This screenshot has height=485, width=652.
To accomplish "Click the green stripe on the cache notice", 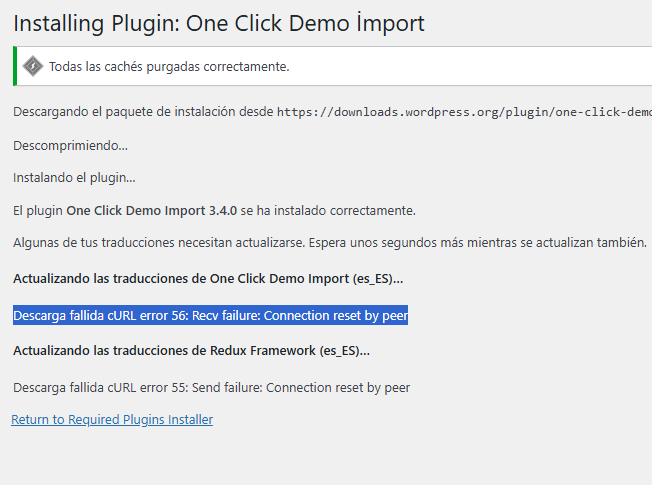I will click(15, 66).
